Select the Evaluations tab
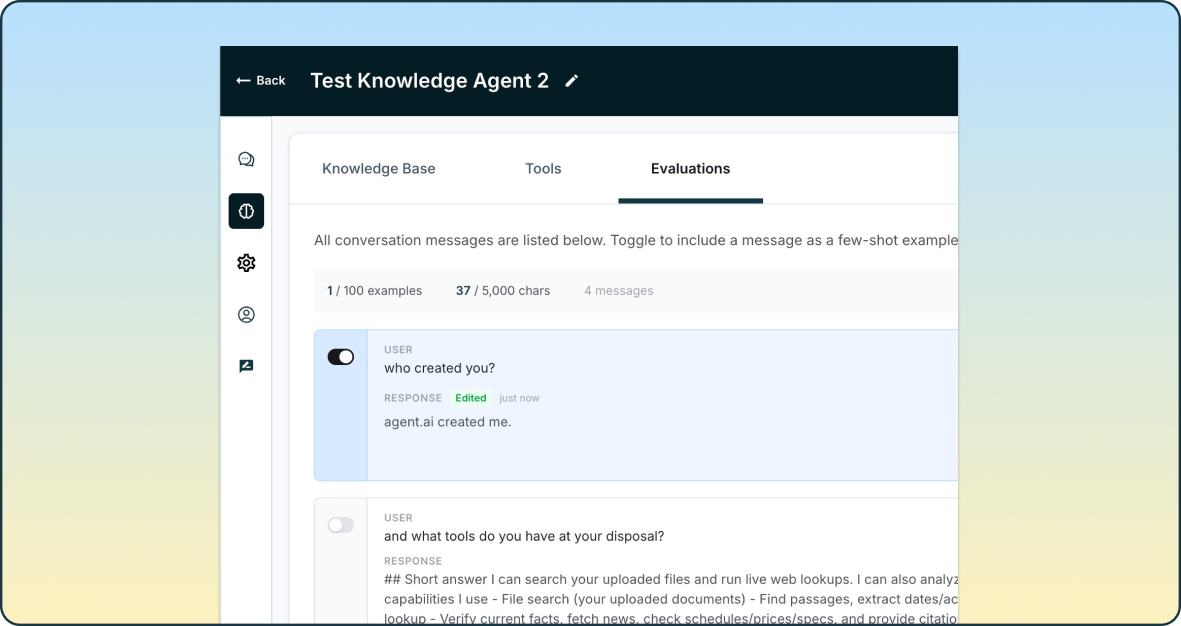Viewport: 1181px width, 626px height. [690, 168]
